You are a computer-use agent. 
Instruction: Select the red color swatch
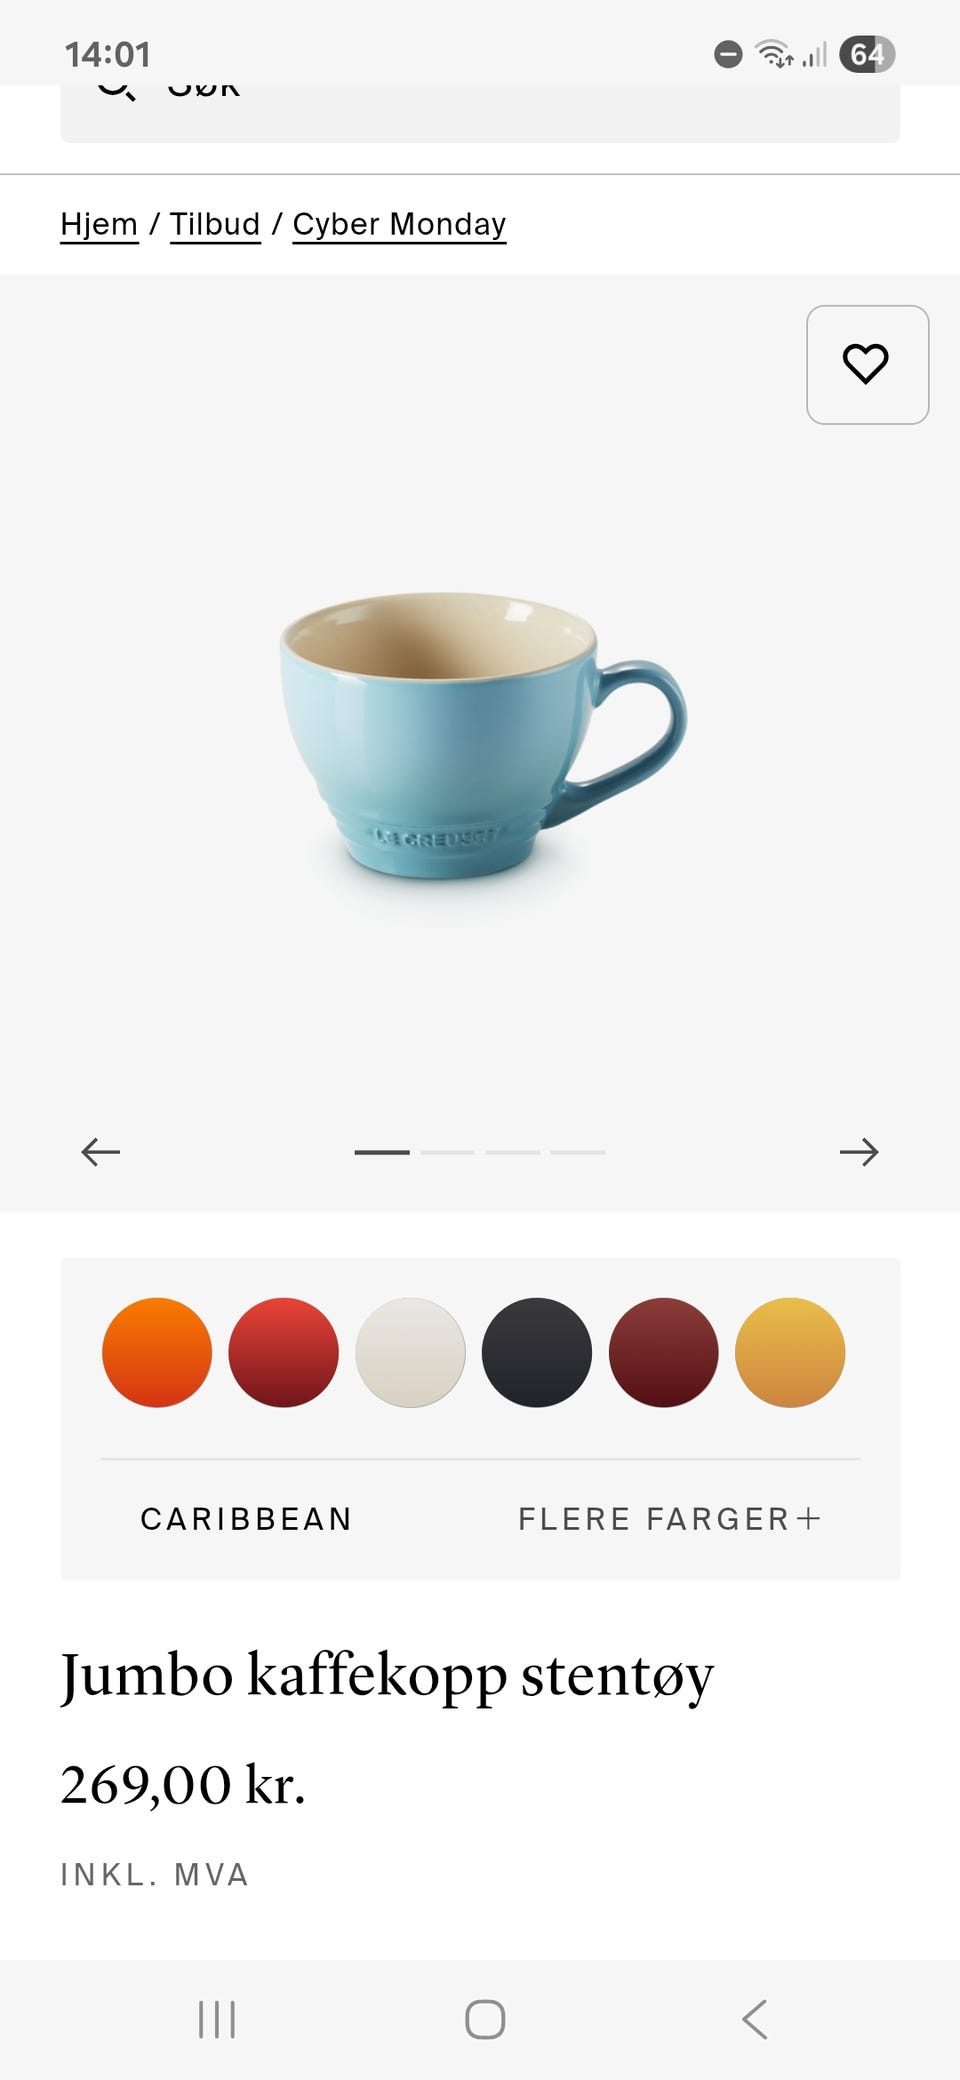284,1353
